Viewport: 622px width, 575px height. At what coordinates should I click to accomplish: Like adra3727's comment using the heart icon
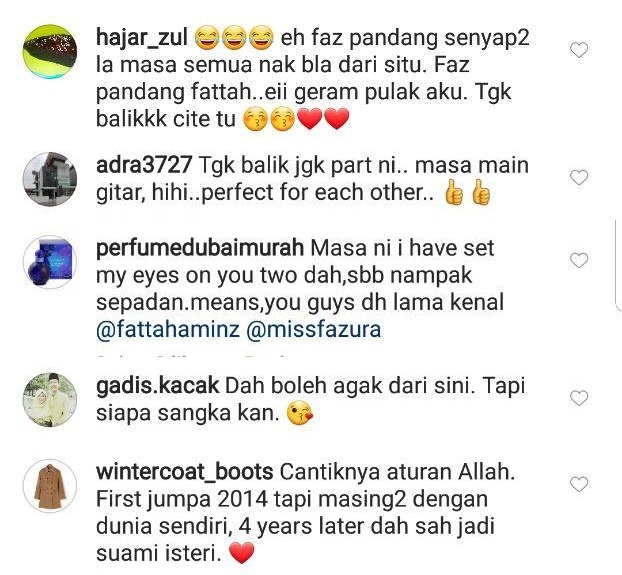coord(579,177)
